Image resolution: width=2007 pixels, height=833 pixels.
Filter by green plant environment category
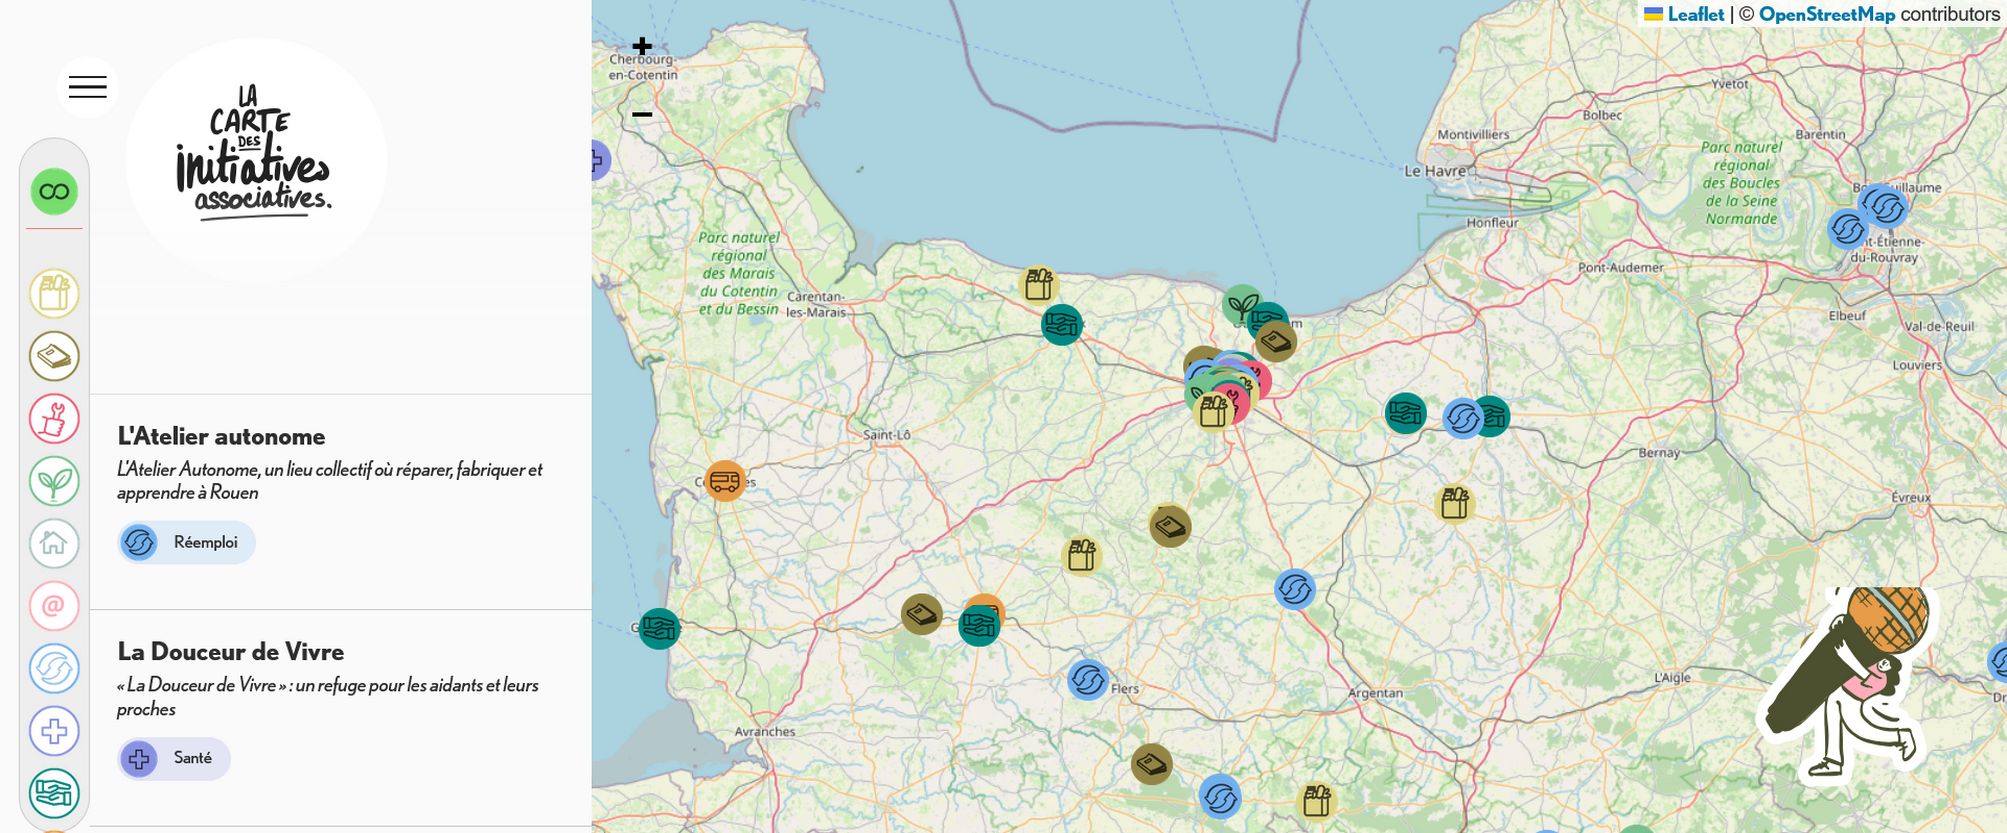tap(54, 481)
